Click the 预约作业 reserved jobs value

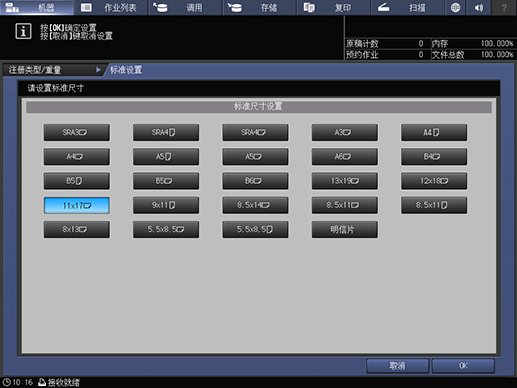(421, 55)
